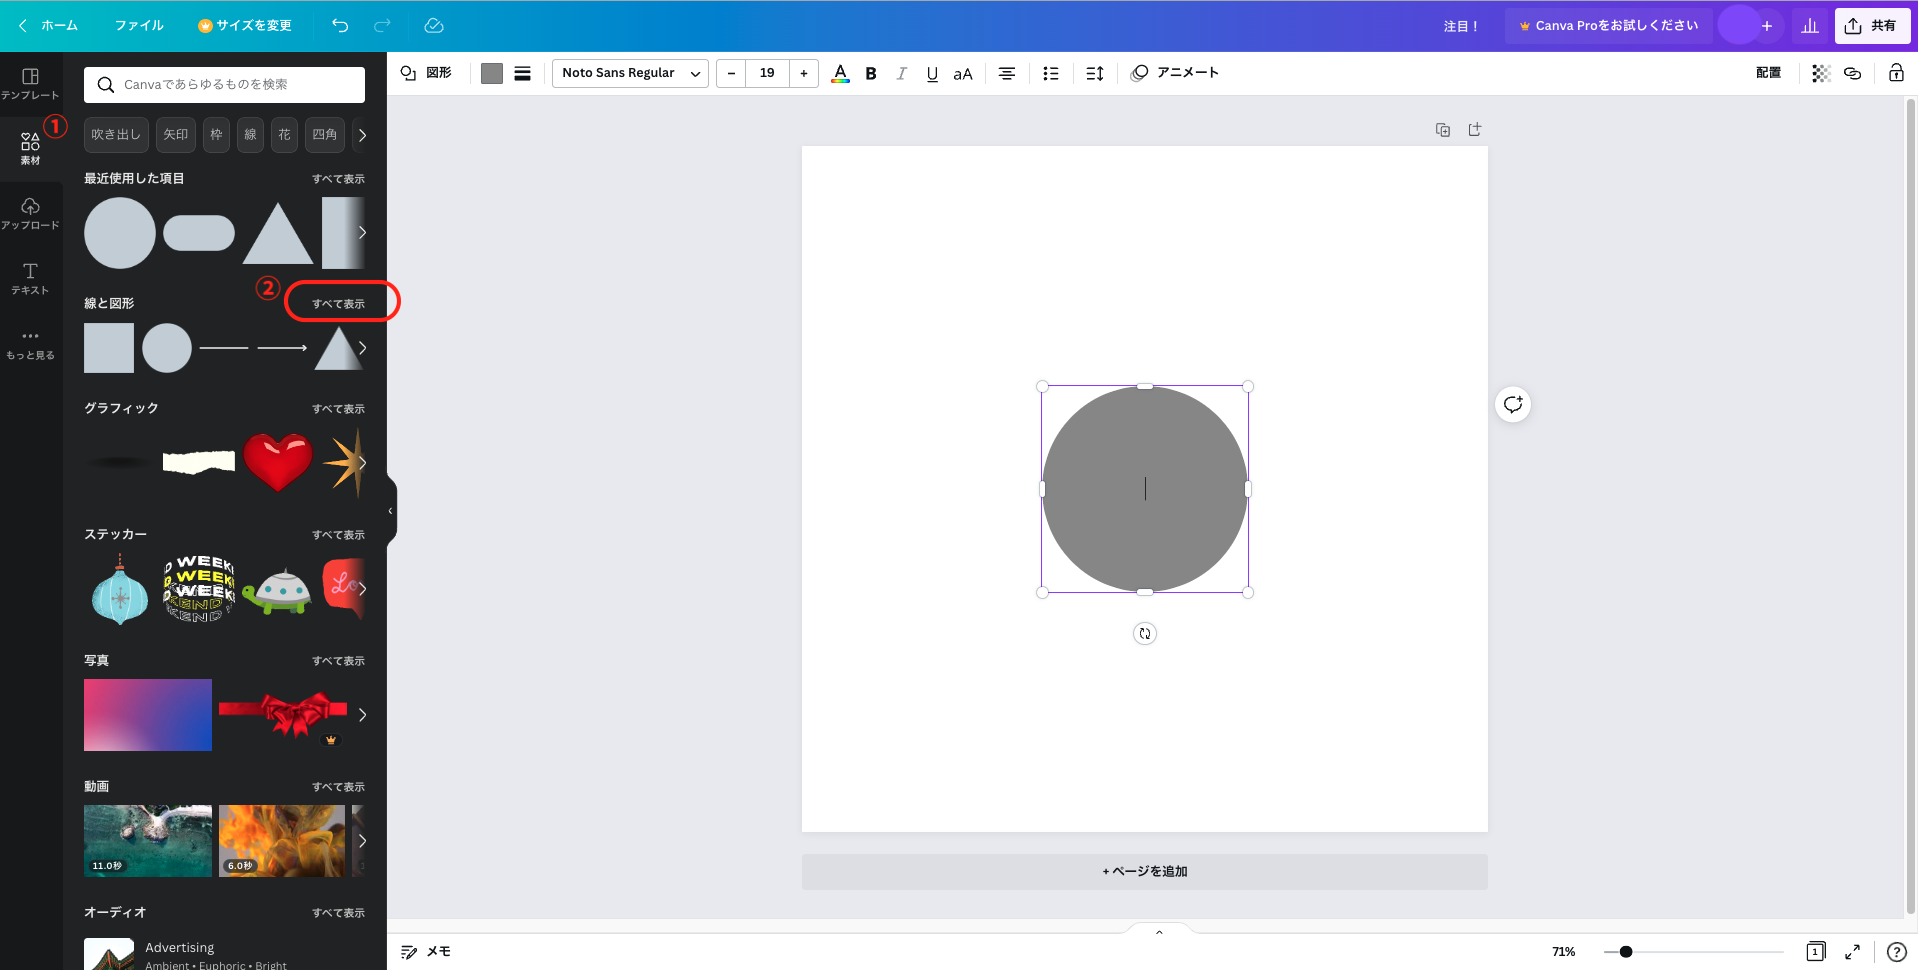Open the アニメート animation options
1918x970 pixels.
(x=1176, y=72)
